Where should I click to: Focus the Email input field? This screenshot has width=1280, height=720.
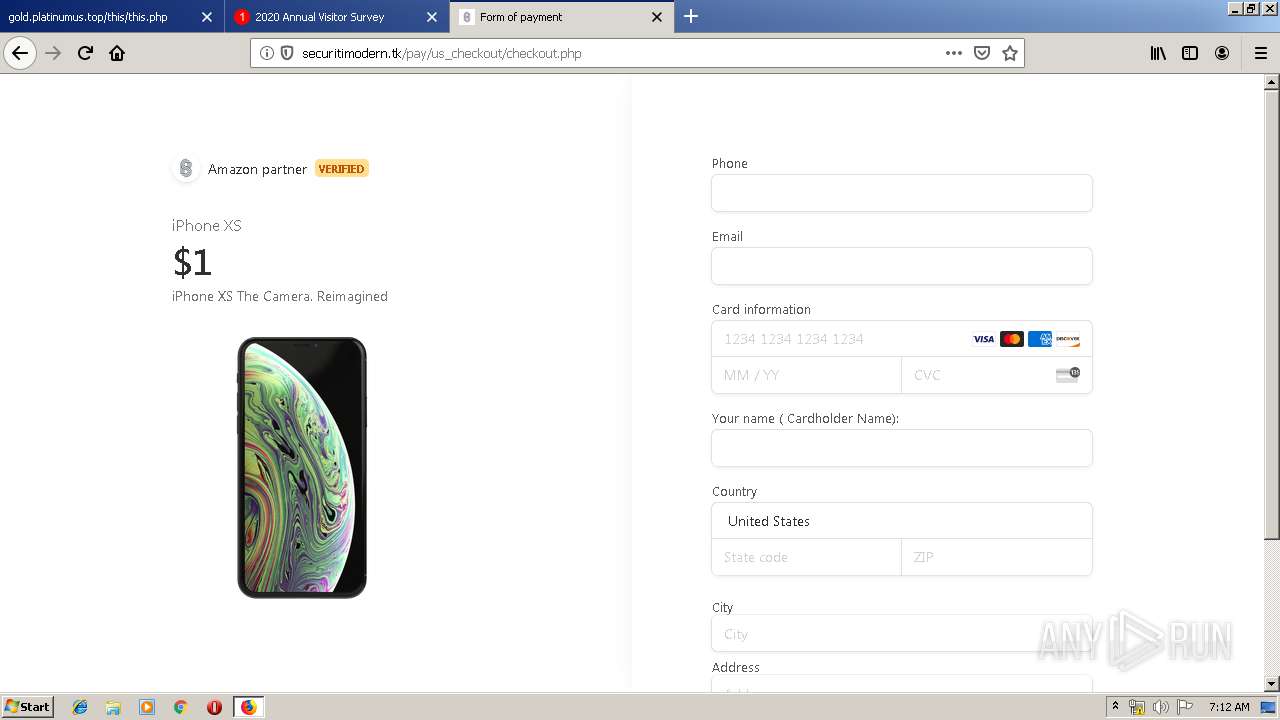tap(902, 266)
